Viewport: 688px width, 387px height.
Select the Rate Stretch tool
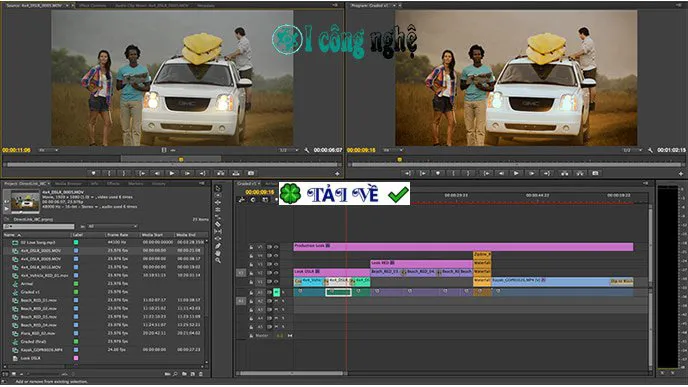(x=218, y=217)
